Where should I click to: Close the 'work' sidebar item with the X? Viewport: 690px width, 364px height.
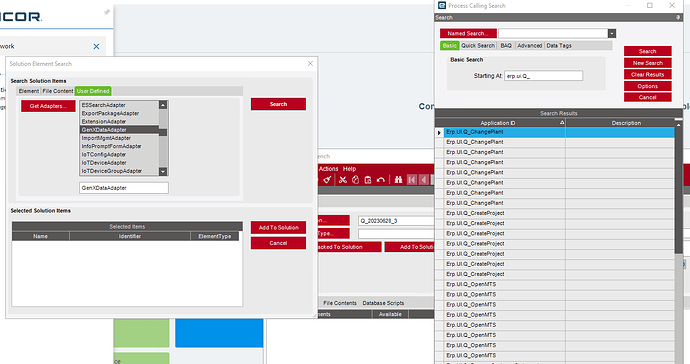tap(96, 46)
